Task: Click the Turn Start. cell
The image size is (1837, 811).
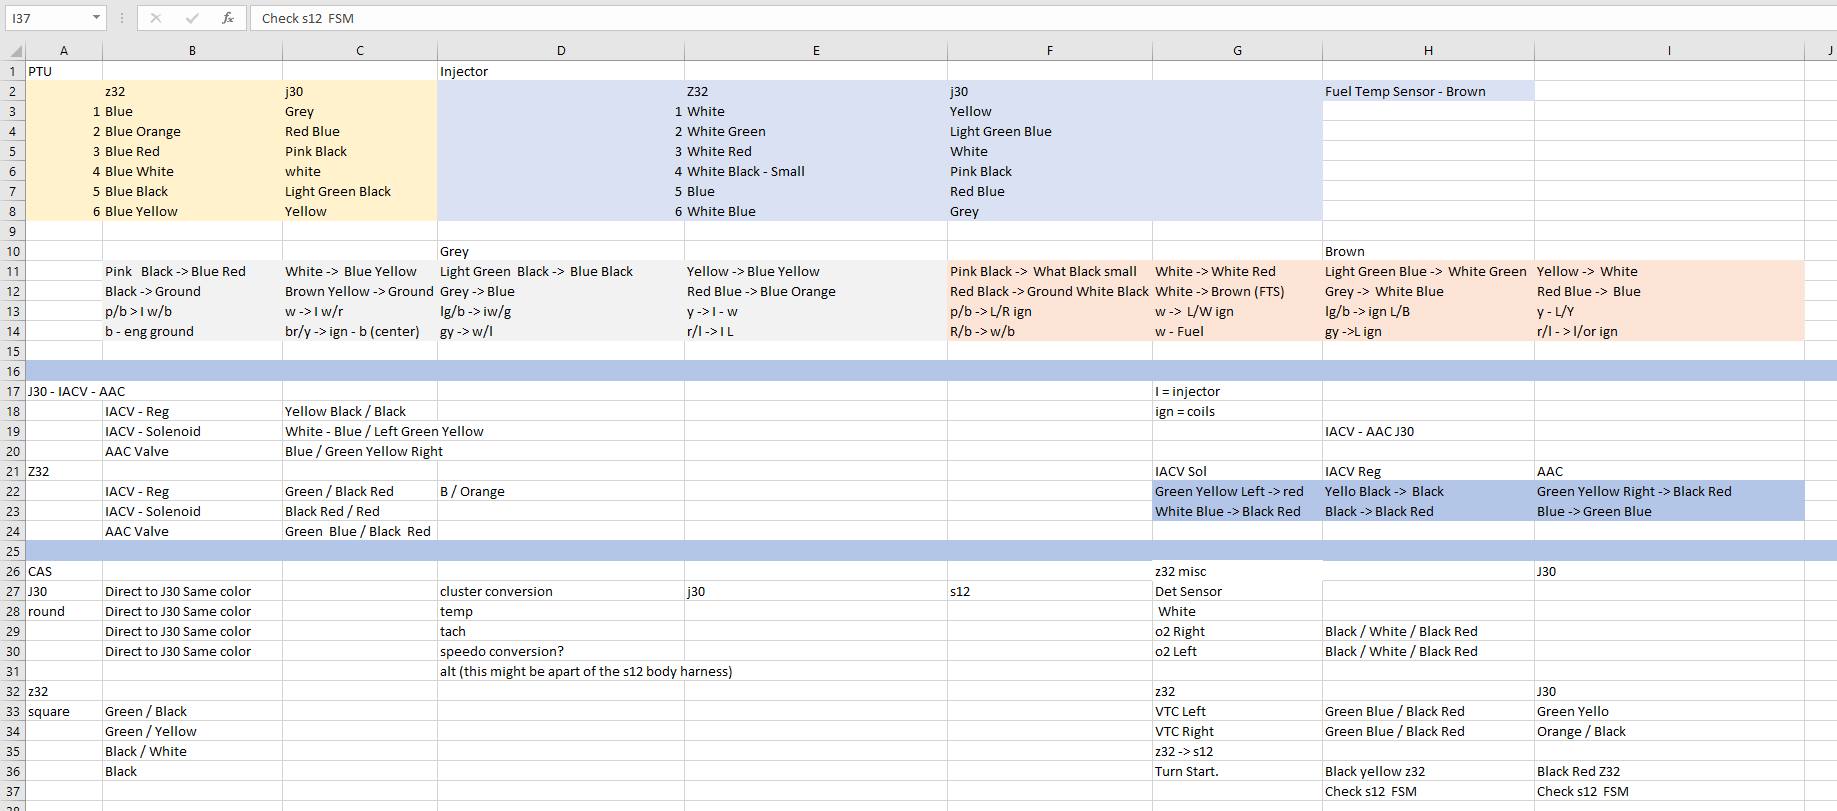Action: point(1237,771)
